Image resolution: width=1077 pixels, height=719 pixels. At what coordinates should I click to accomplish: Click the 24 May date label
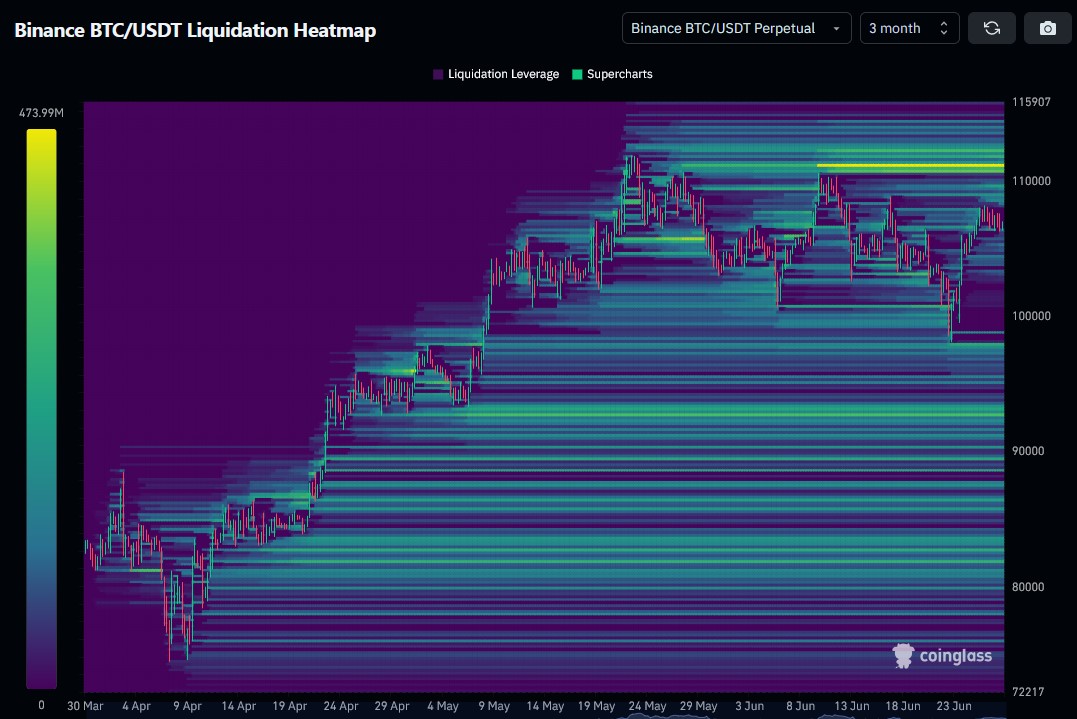tap(647, 706)
